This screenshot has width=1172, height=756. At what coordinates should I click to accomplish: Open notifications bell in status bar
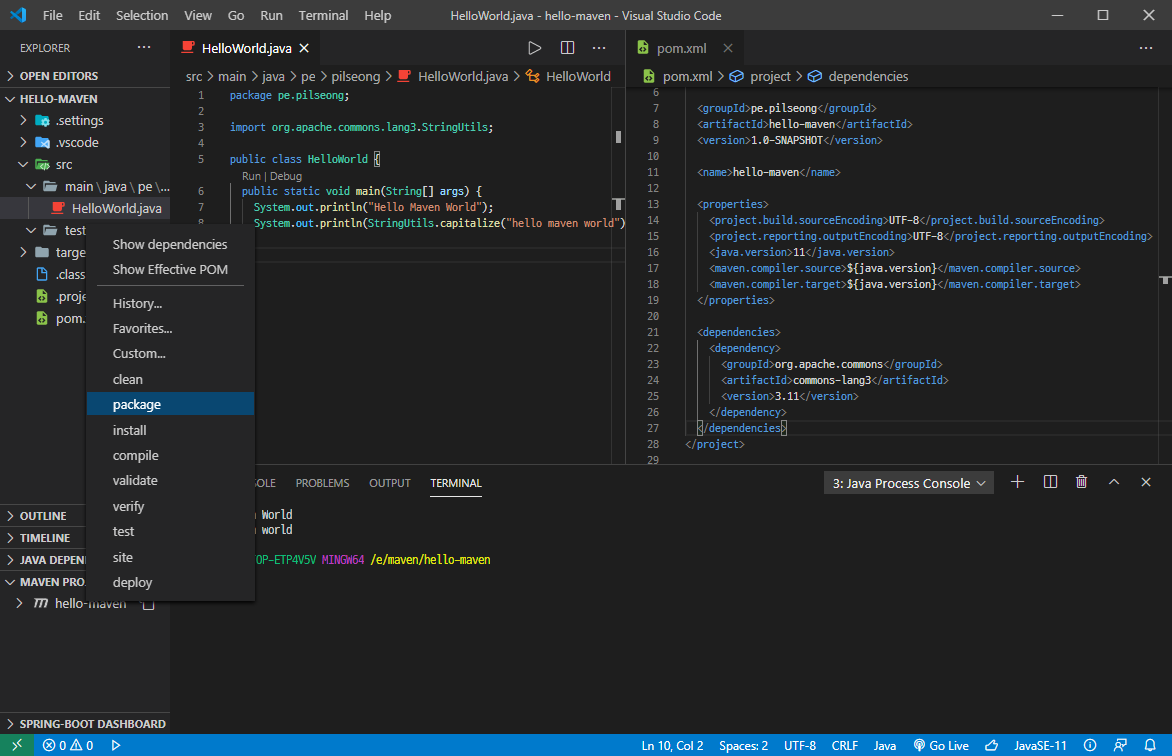[x=1150, y=746]
